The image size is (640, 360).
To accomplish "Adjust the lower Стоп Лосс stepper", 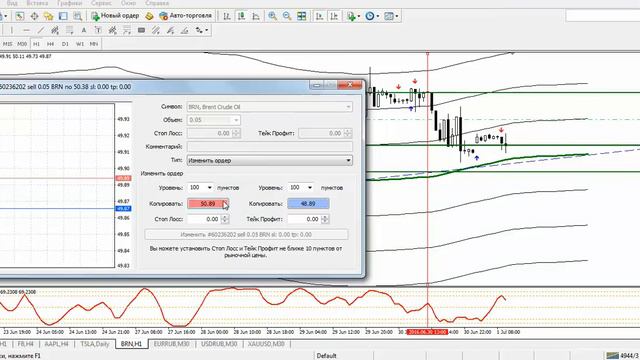I will click(x=224, y=219).
